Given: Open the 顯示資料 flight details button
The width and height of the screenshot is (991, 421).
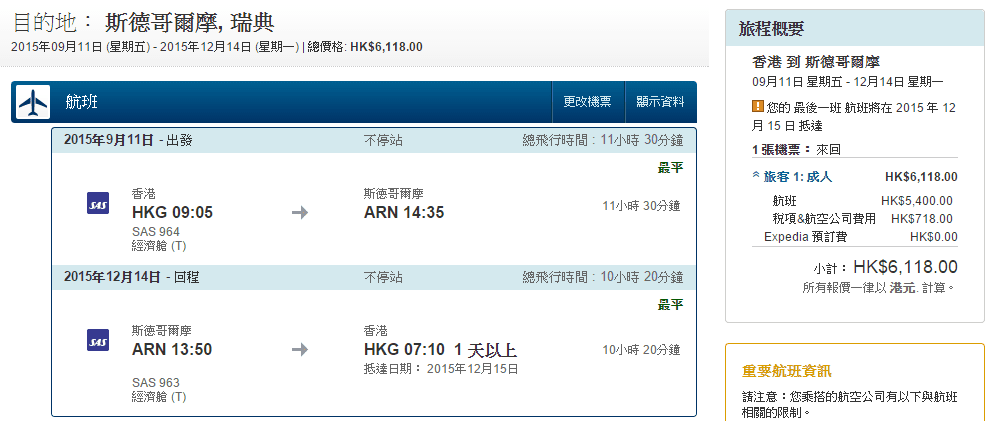Looking at the screenshot, I should pyautogui.click(x=660, y=102).
